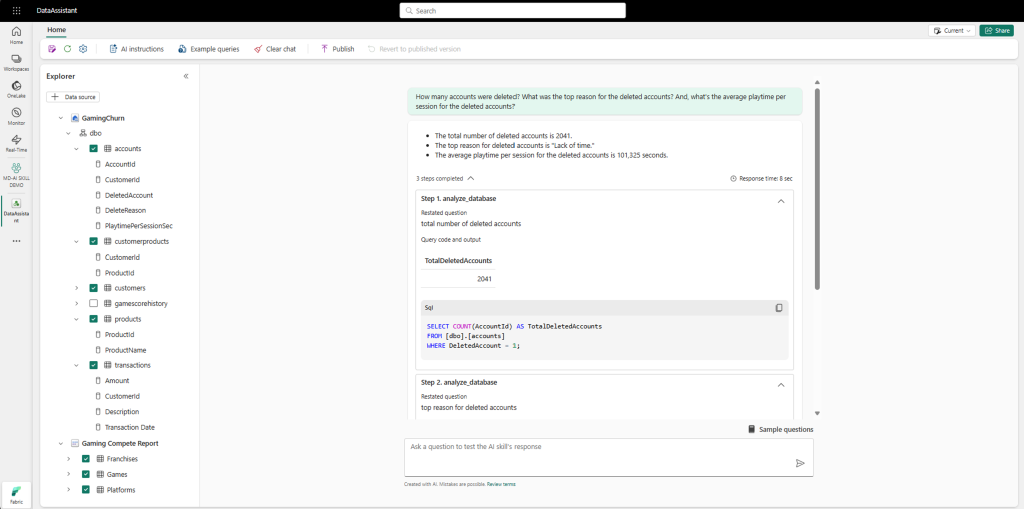Select the Transaction Date column
The height and width of the screenshot is (509, 1024).
coord(131,427)
